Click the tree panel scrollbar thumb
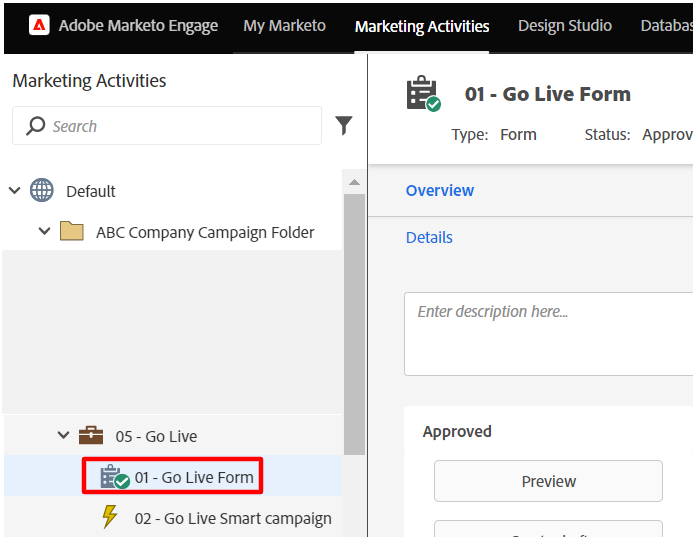This screenshot has width=693, height=537. (x=354, y=324)
